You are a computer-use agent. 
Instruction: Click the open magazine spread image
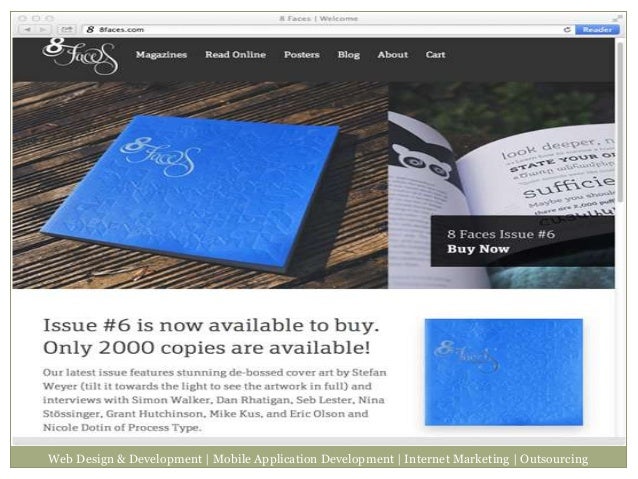point(501,185)
